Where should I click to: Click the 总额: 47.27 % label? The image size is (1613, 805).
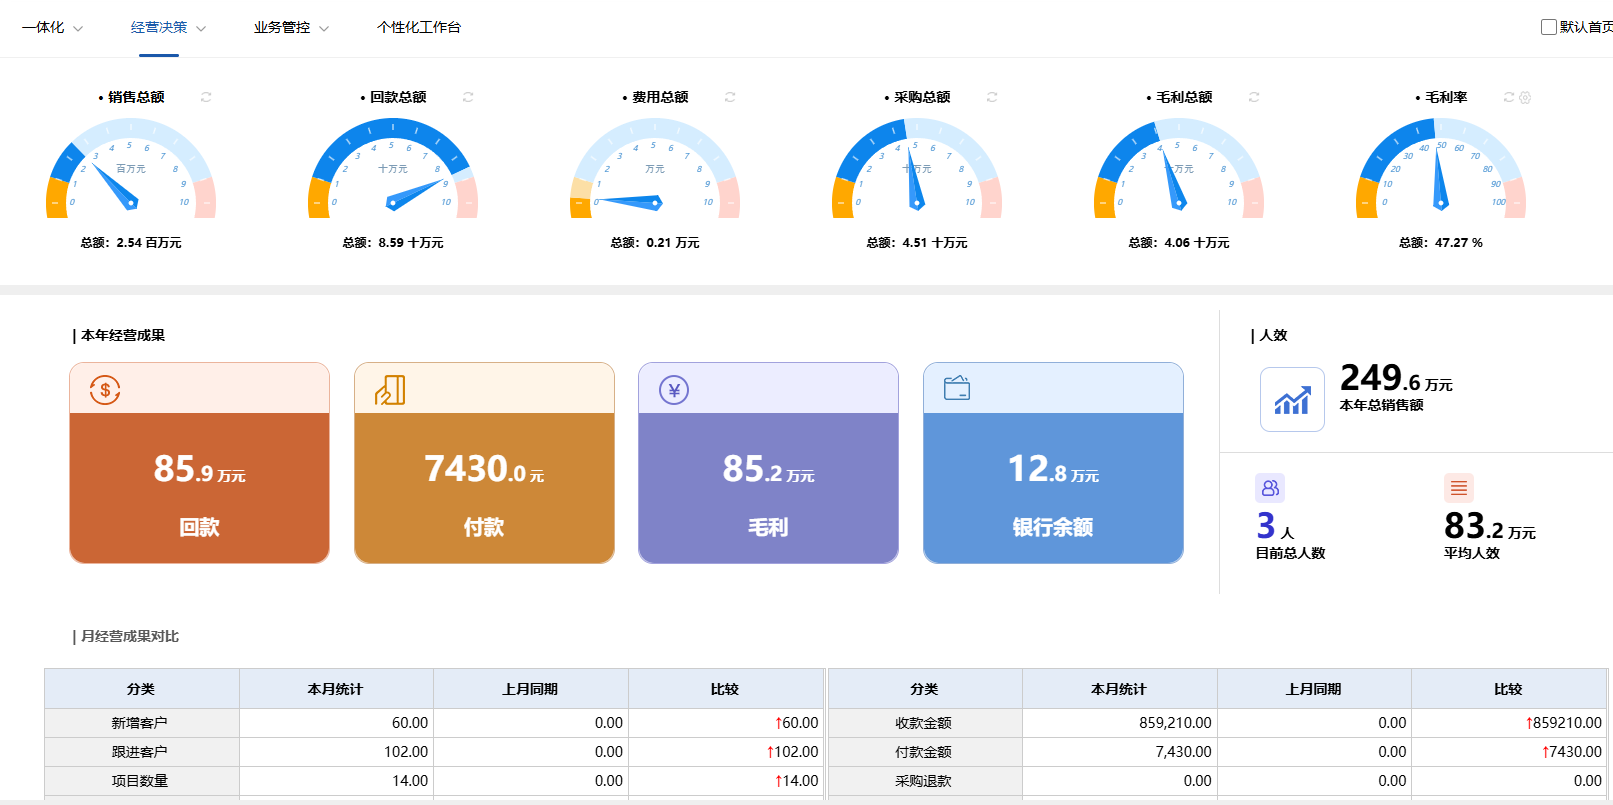click(x=1441, y=243)
